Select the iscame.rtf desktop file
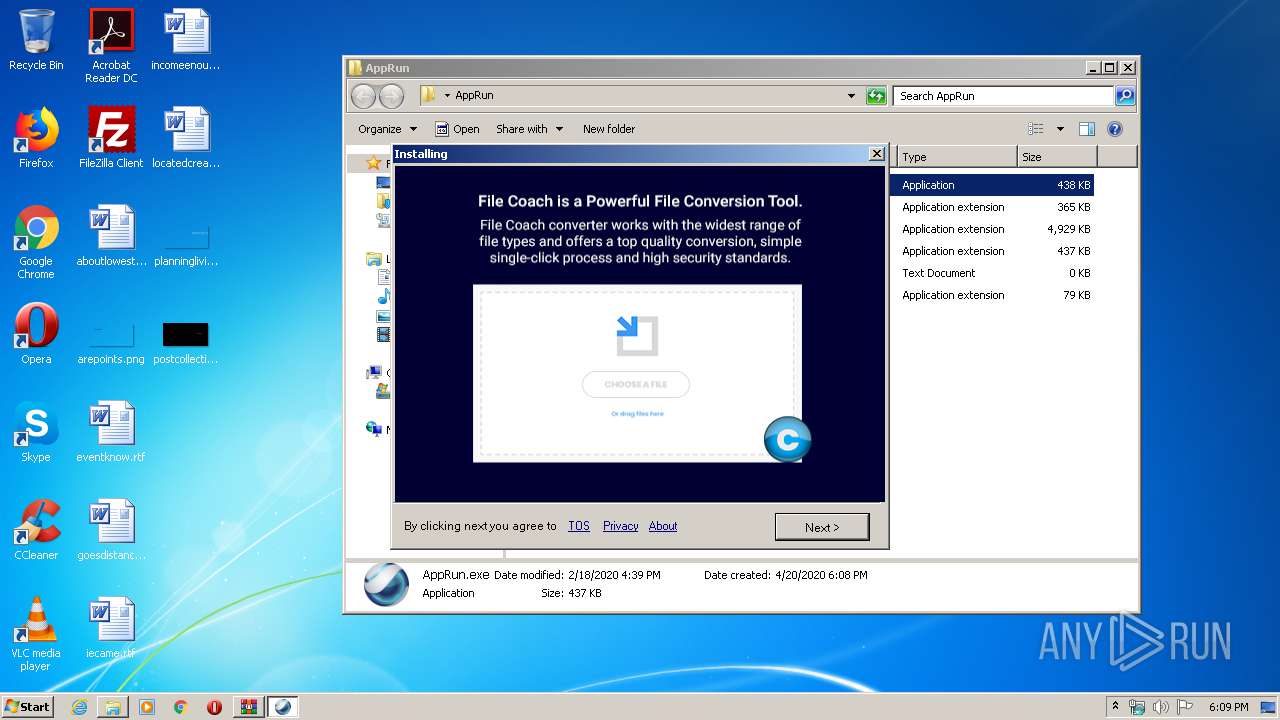This screenshot has width=1280, height=720. click(x=111, y=628)
